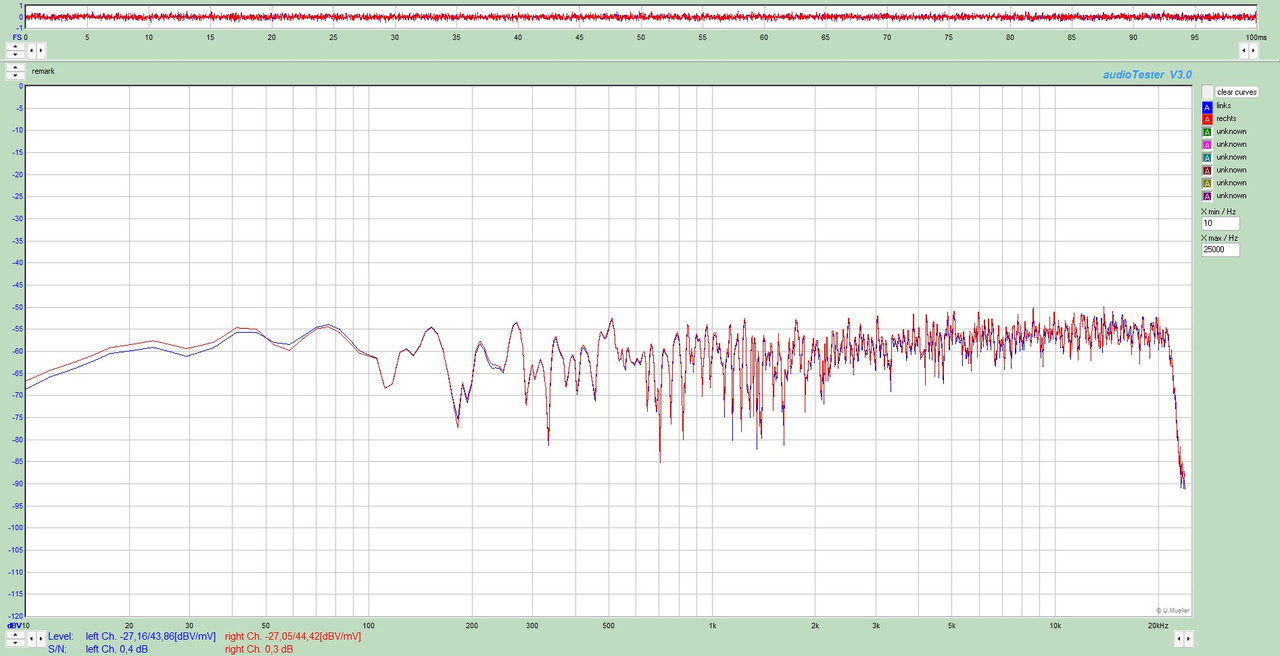Image resolution: width=1280 pixels, height=656 pixels.
Task: Click the 'remark' label
Action: (43, 72)
